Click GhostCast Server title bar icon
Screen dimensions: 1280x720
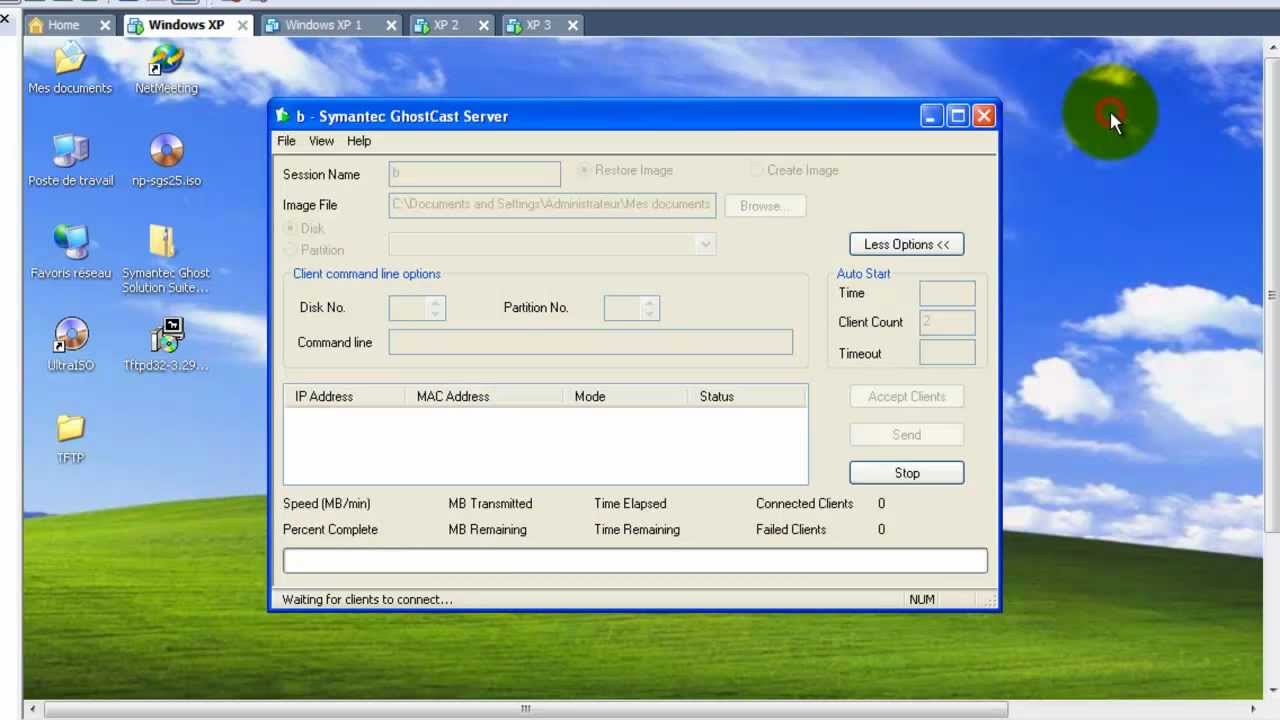point(283,116)
